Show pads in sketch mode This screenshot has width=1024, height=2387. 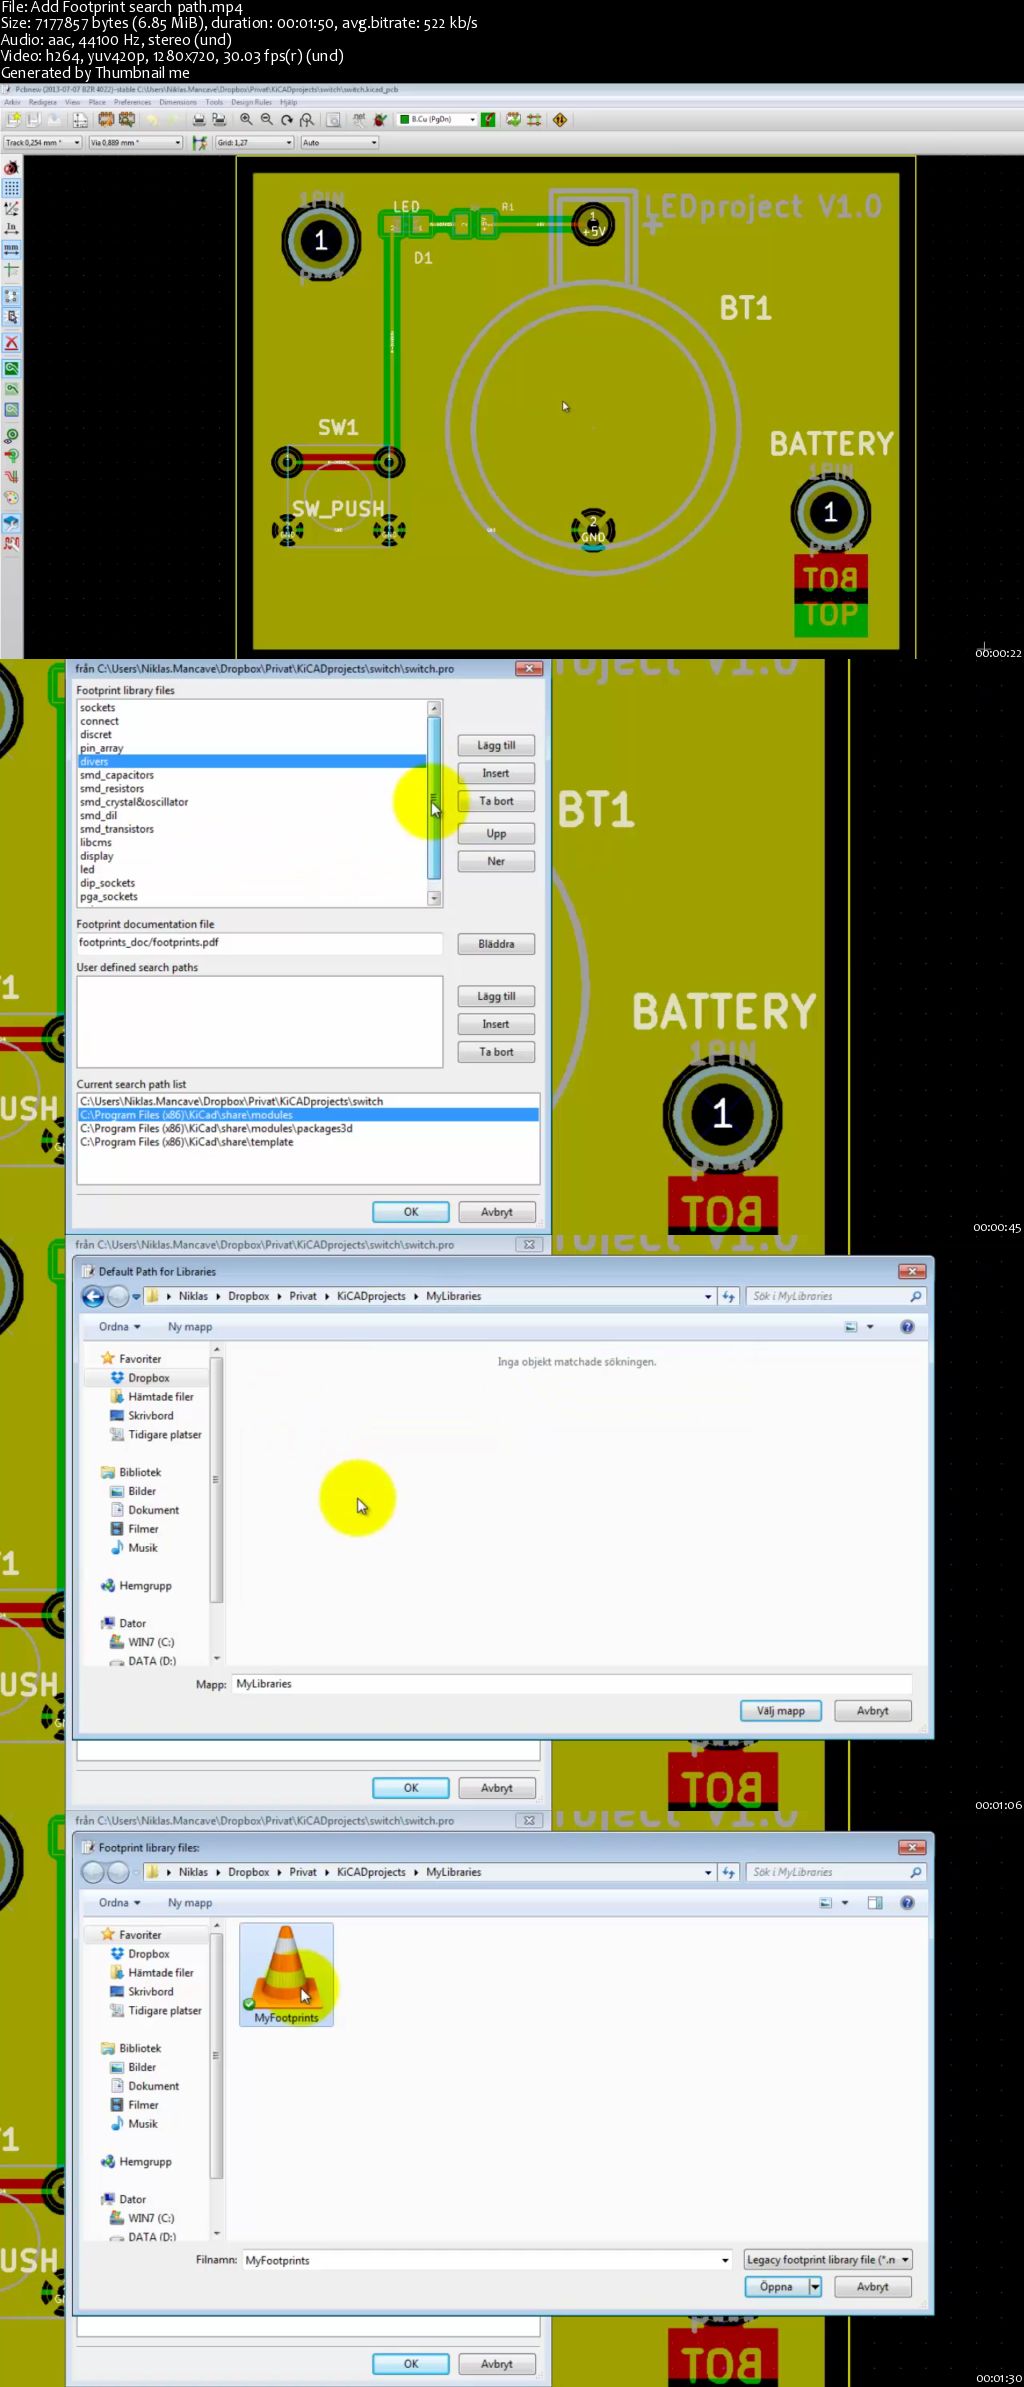point(11,436)
